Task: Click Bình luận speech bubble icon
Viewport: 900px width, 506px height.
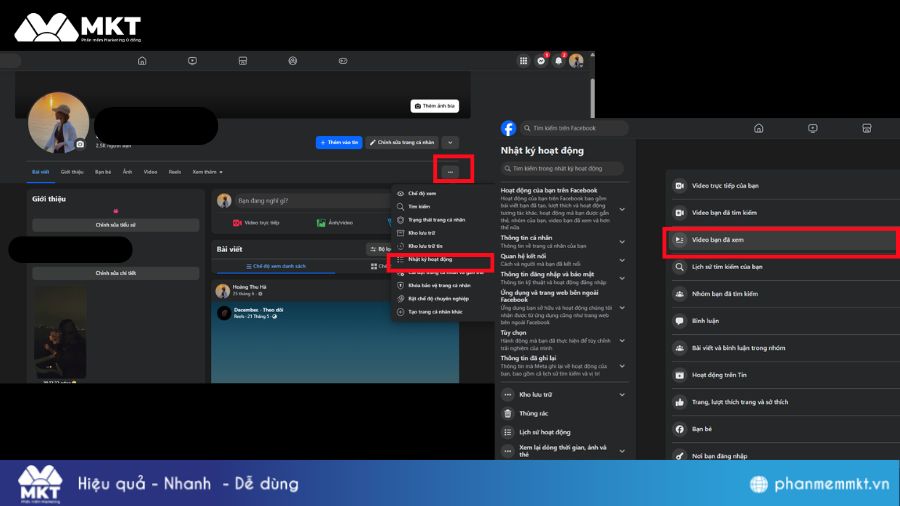Action: (680, 321)
